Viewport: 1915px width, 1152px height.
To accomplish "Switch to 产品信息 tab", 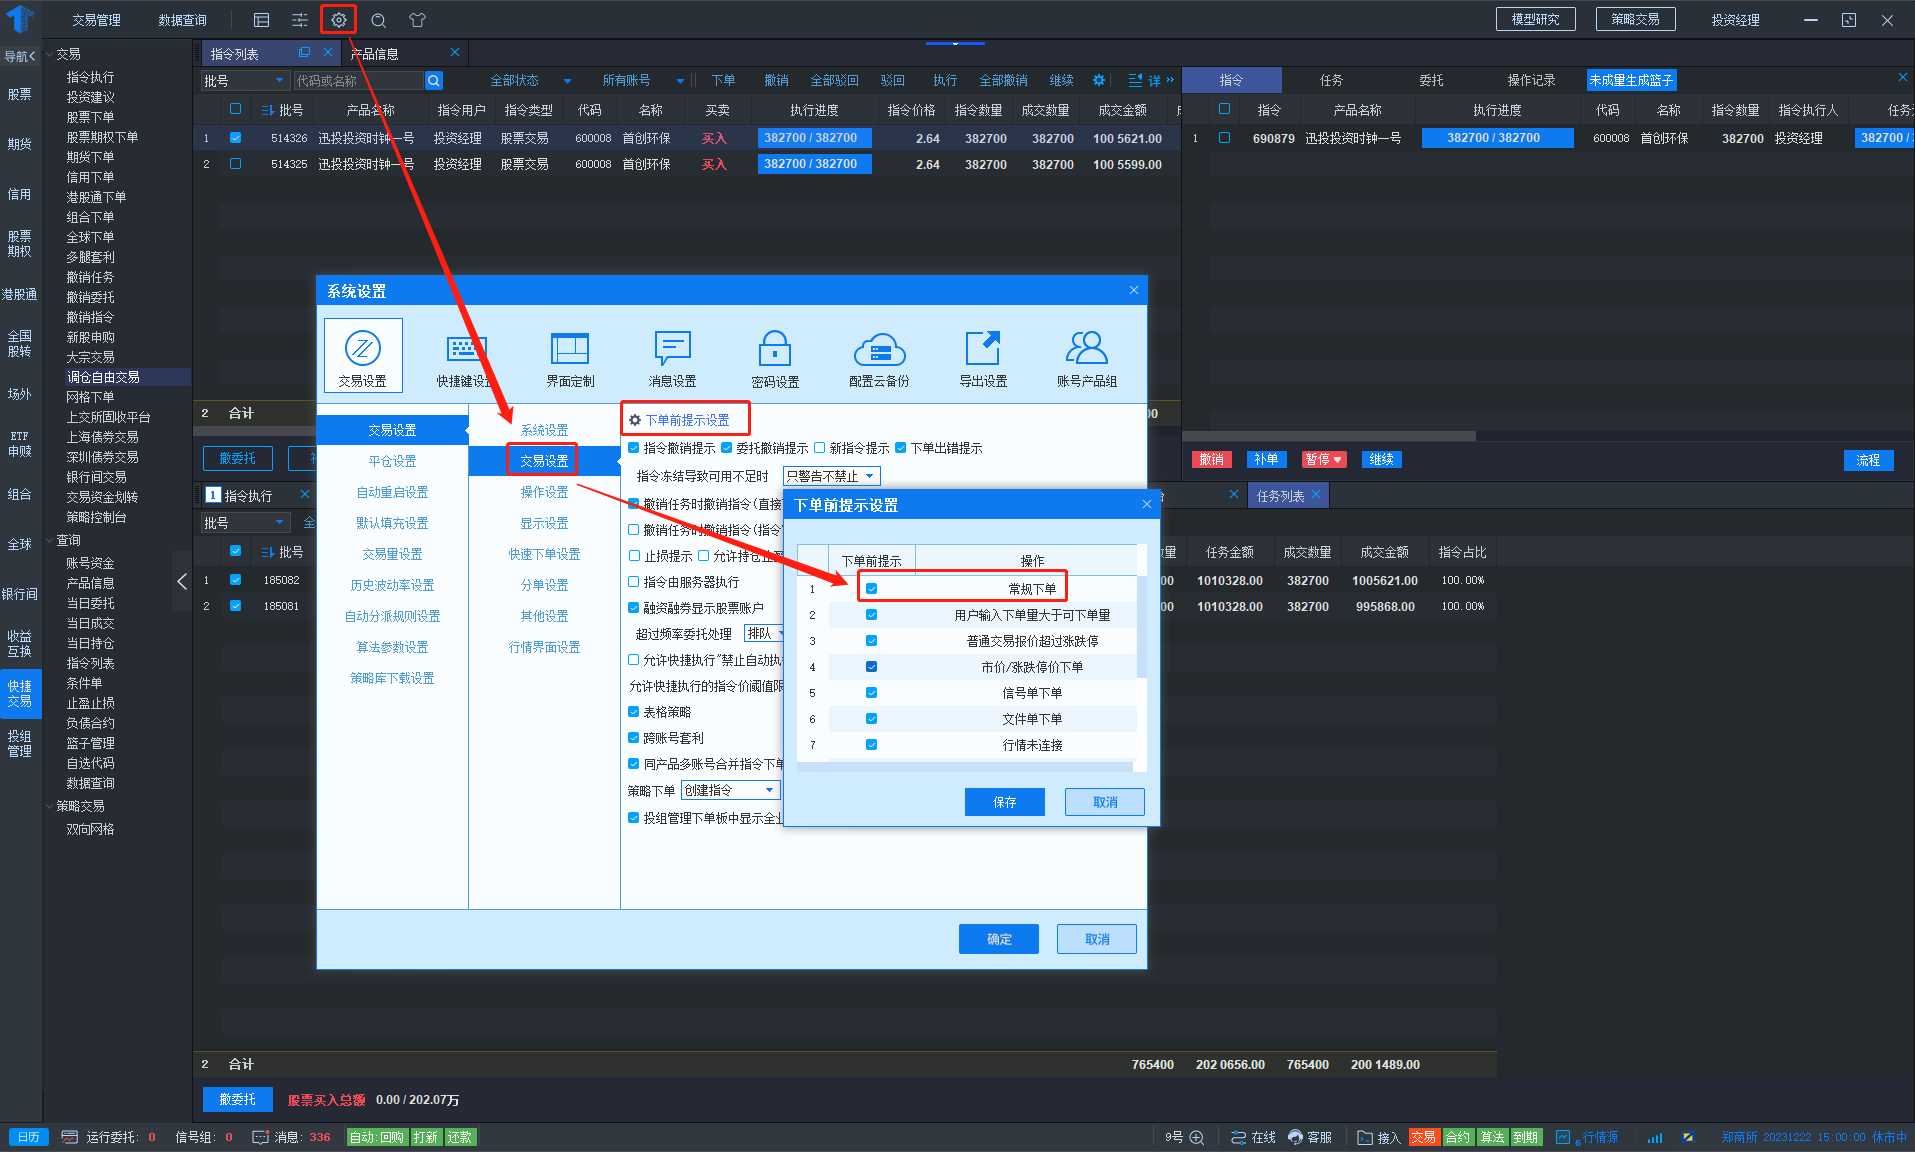I will 375,54.
